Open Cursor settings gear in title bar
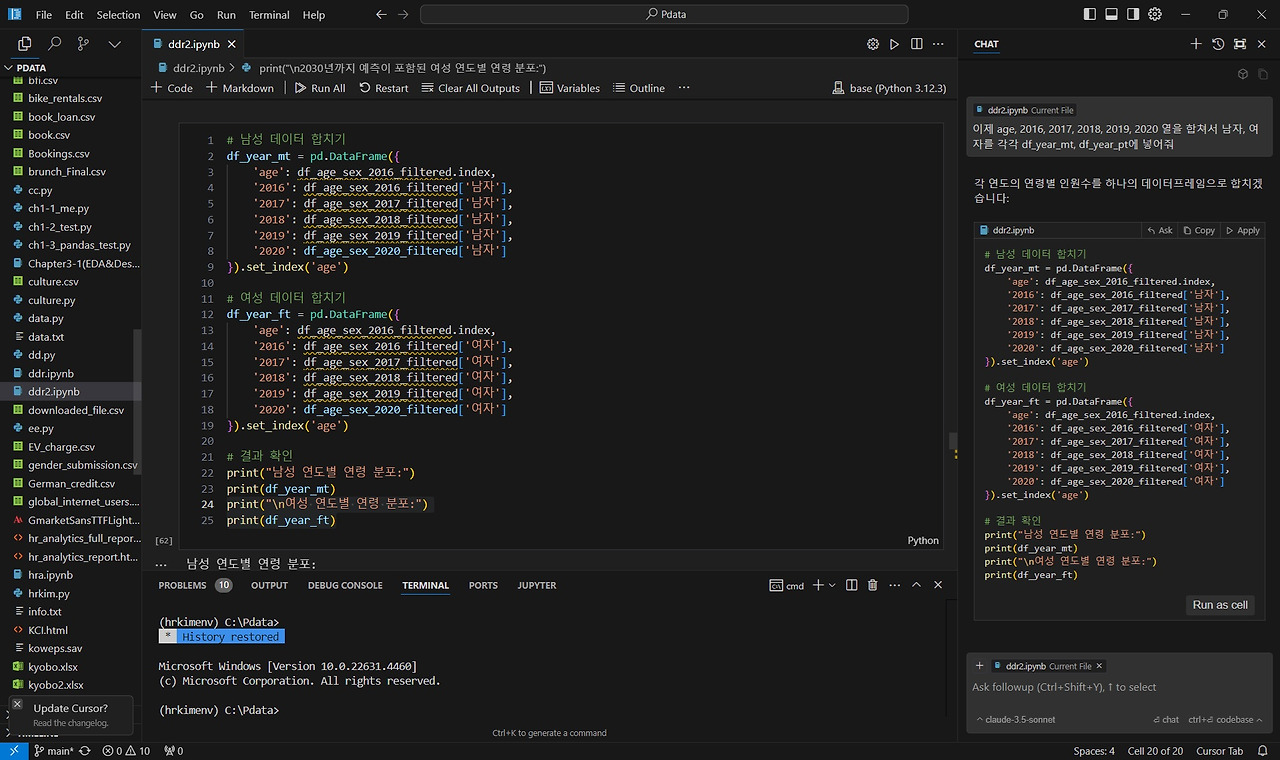The image size is (1280, 760). pos(1155,15)
